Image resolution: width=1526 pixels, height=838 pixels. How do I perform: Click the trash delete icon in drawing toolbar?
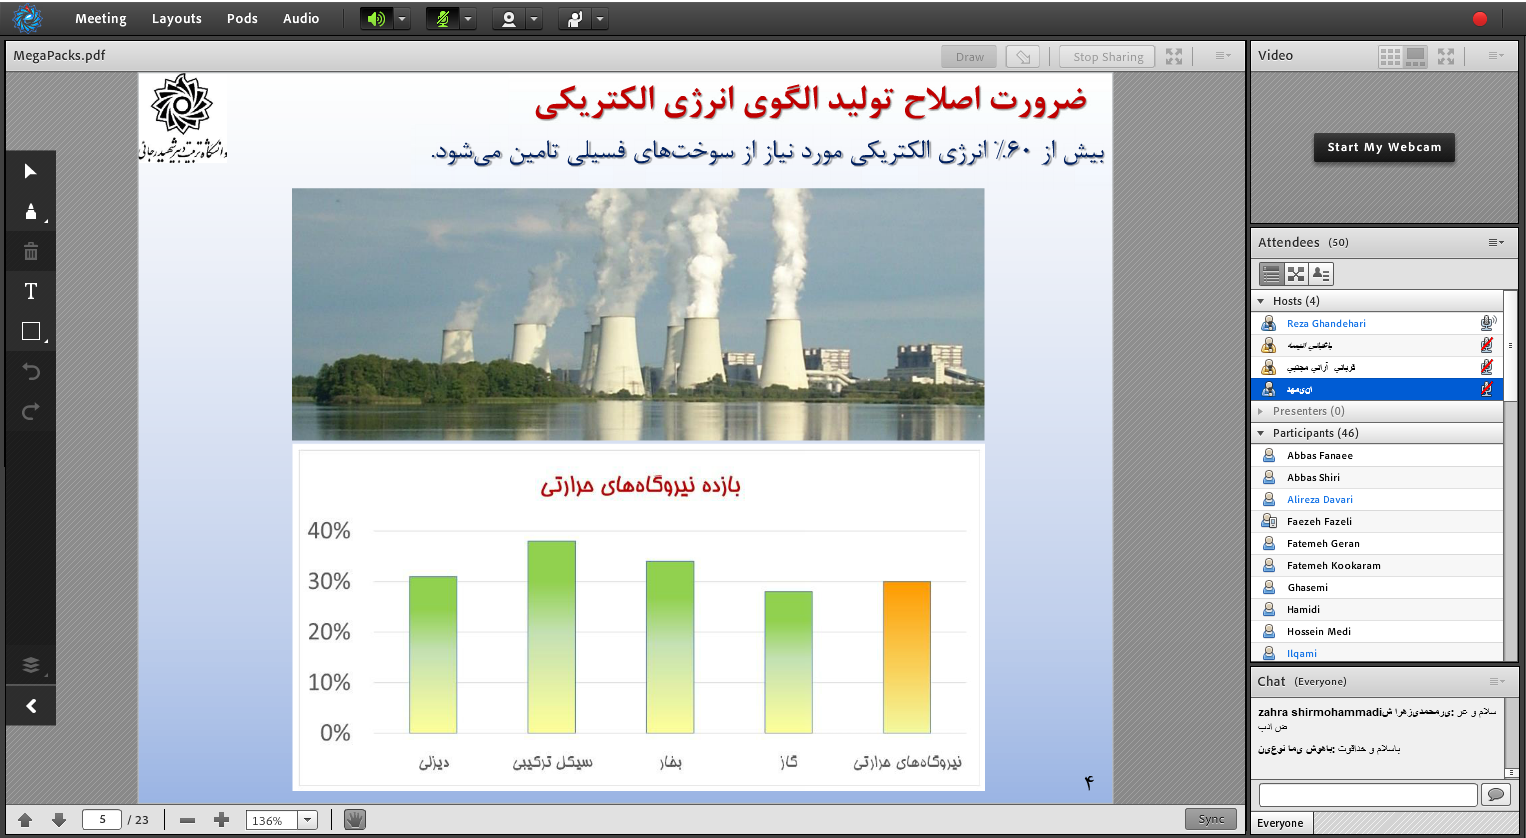(30, 251)
